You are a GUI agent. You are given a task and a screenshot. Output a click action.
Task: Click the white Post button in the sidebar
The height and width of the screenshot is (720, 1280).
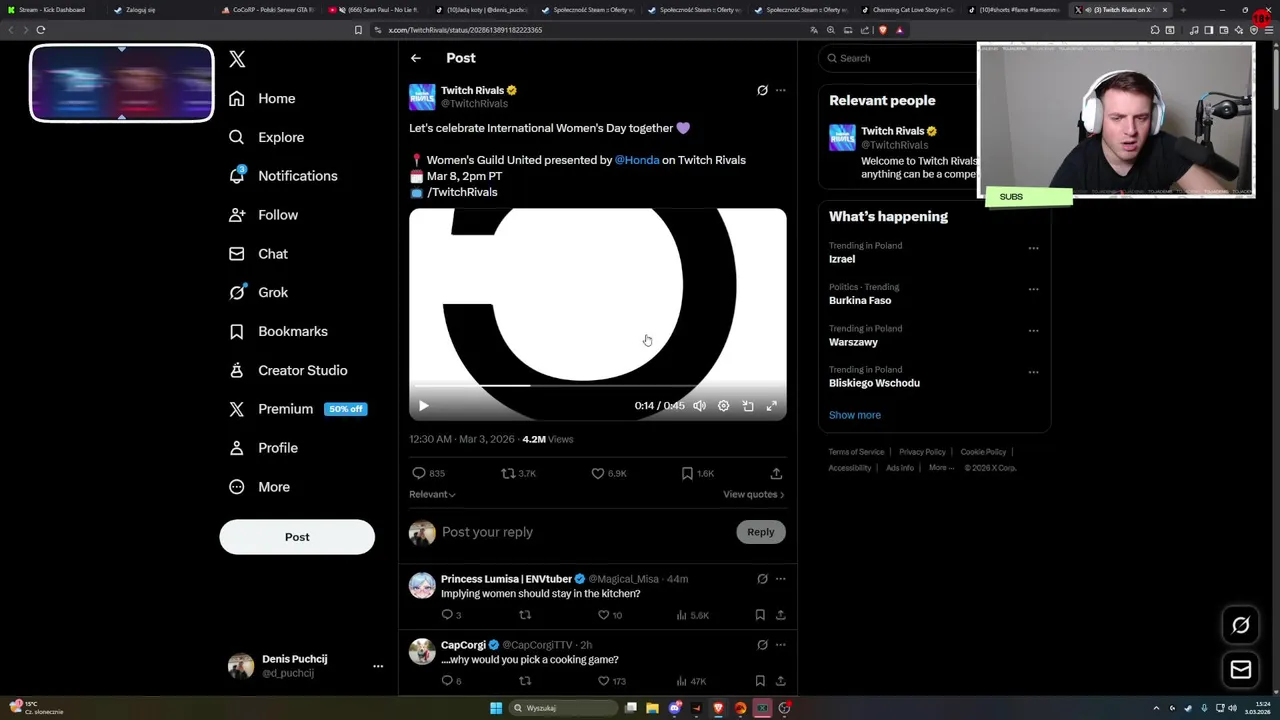297,537
